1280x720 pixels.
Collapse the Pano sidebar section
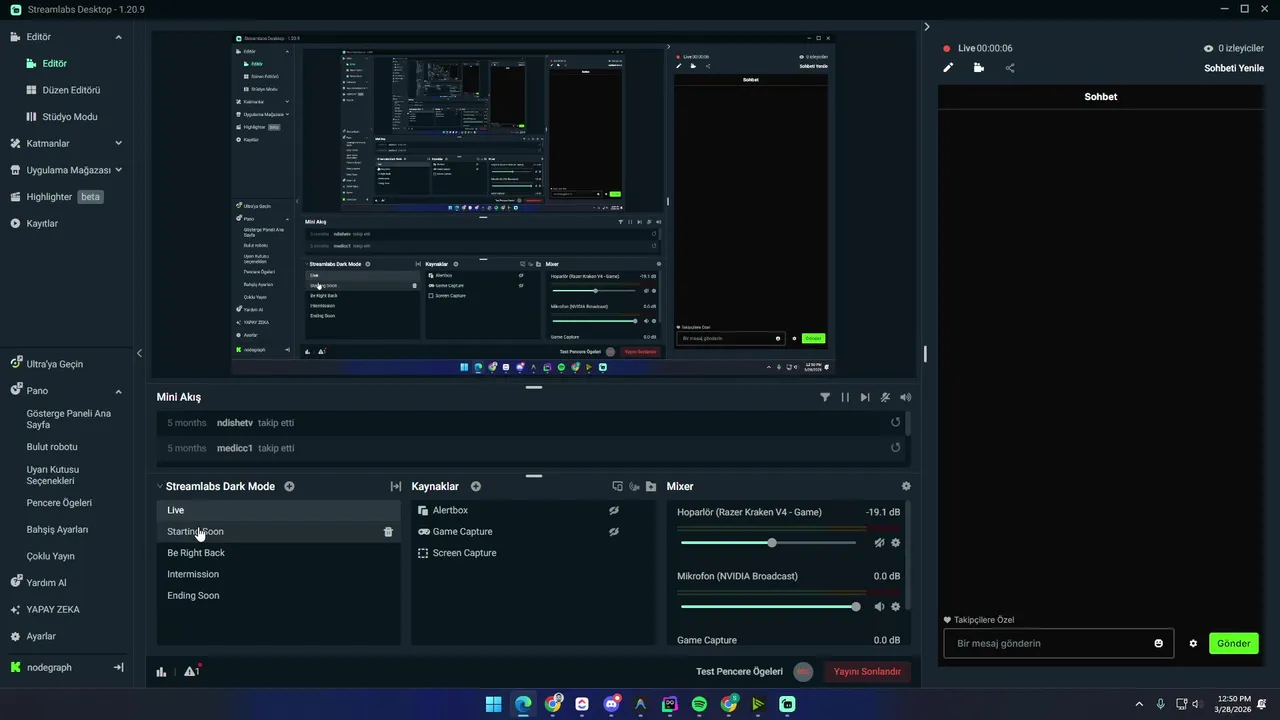click(x=118, y=391)
